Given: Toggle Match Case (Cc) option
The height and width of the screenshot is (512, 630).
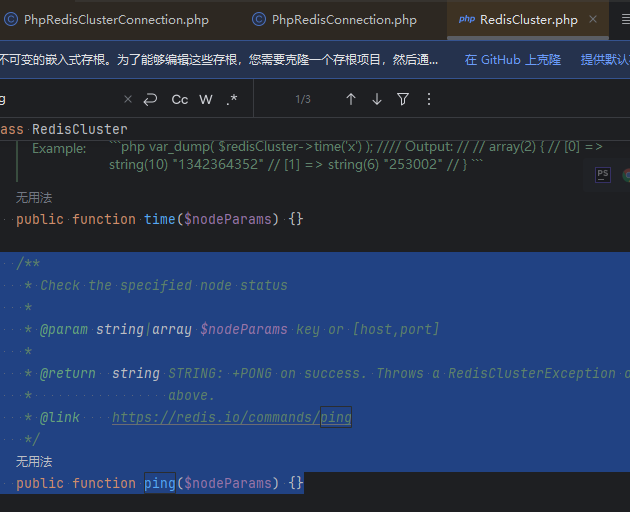Looking at the screenshot, I should pos(180,99).
